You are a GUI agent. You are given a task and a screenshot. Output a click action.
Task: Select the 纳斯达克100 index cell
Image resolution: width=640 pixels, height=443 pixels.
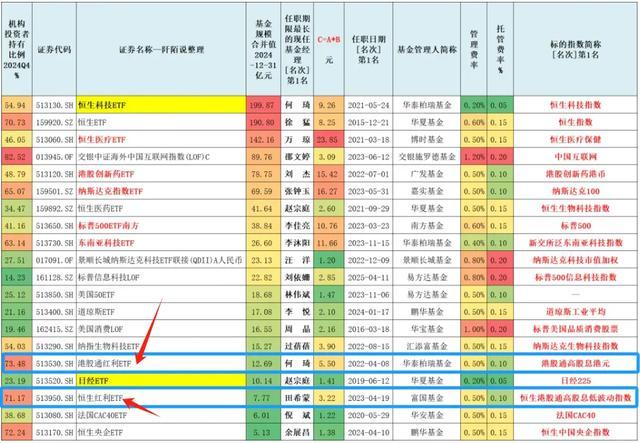coord(575,191)
